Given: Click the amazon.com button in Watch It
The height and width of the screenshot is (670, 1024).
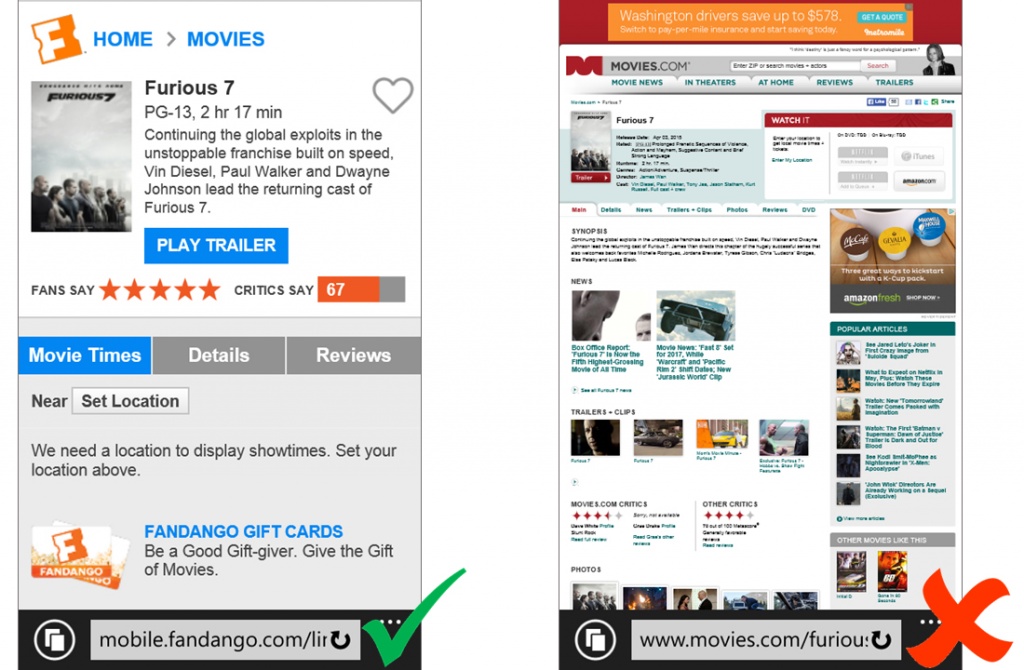Looking at the screenshot, I should (918, 181).
